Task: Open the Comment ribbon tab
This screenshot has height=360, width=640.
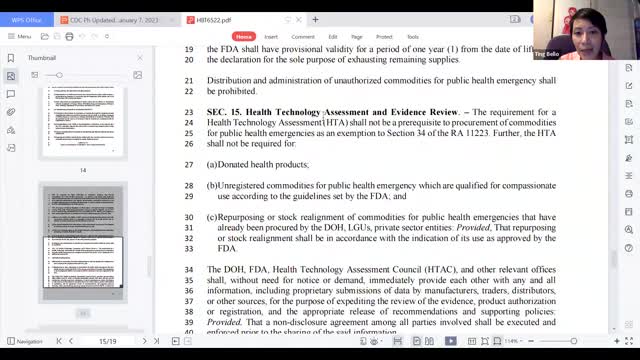Action: click(x=303, y=37)
